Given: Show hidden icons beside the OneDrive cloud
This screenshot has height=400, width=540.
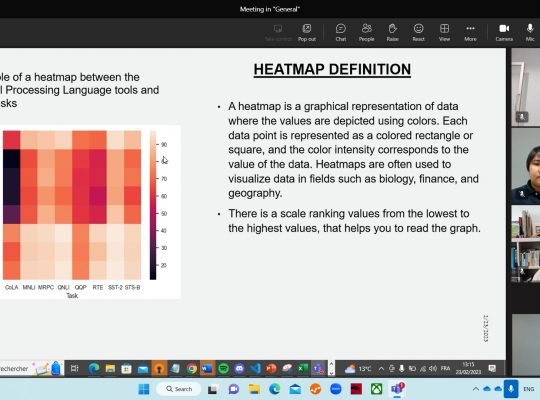Looking at the screenshot, I should click(476, 389).
